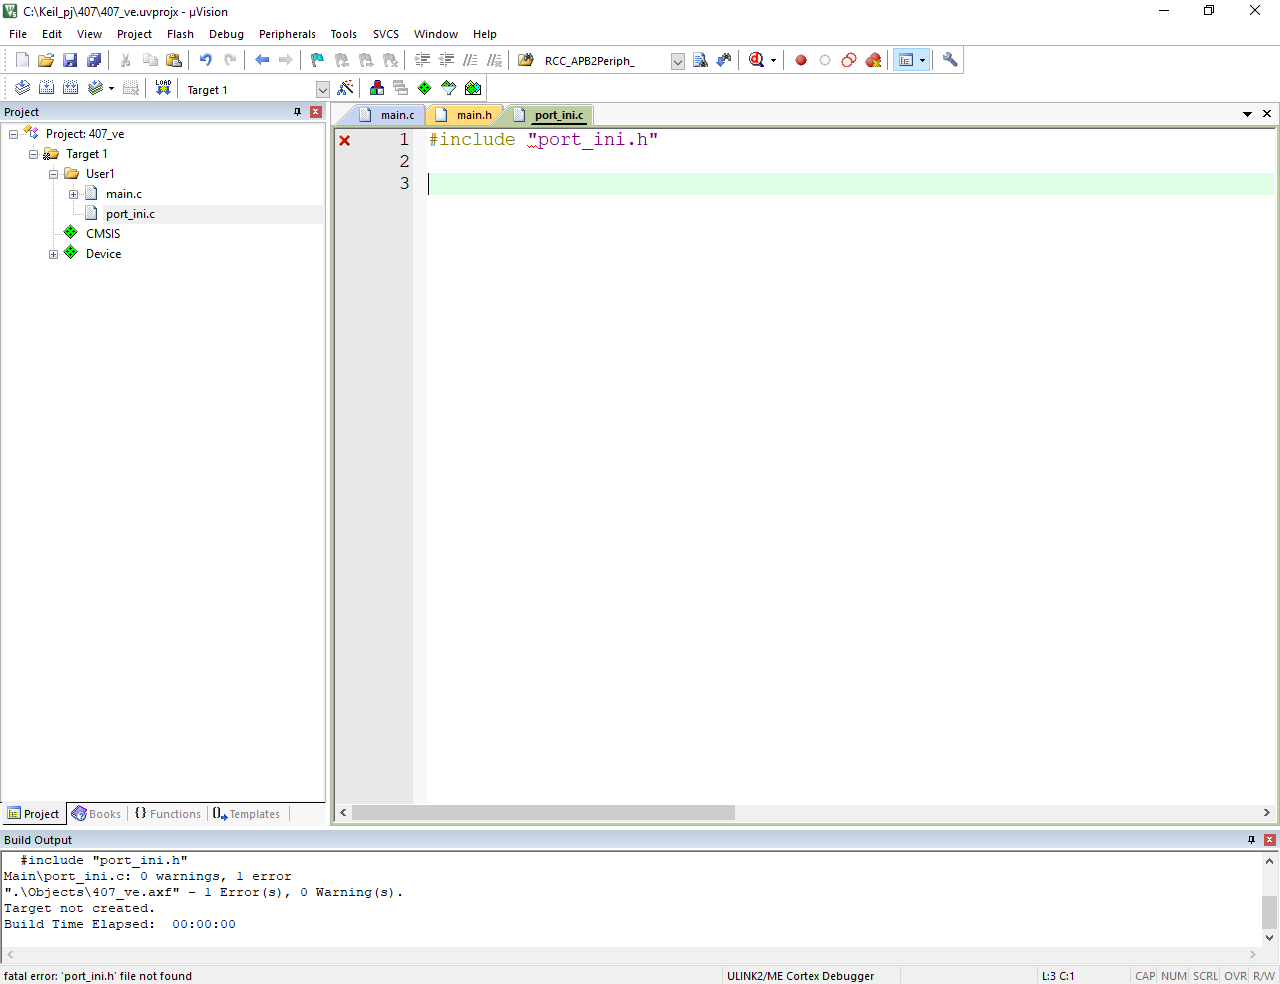Open a file with the folder icon
The width and height of the screenshot is (1280, 984).
pos(46,60)
